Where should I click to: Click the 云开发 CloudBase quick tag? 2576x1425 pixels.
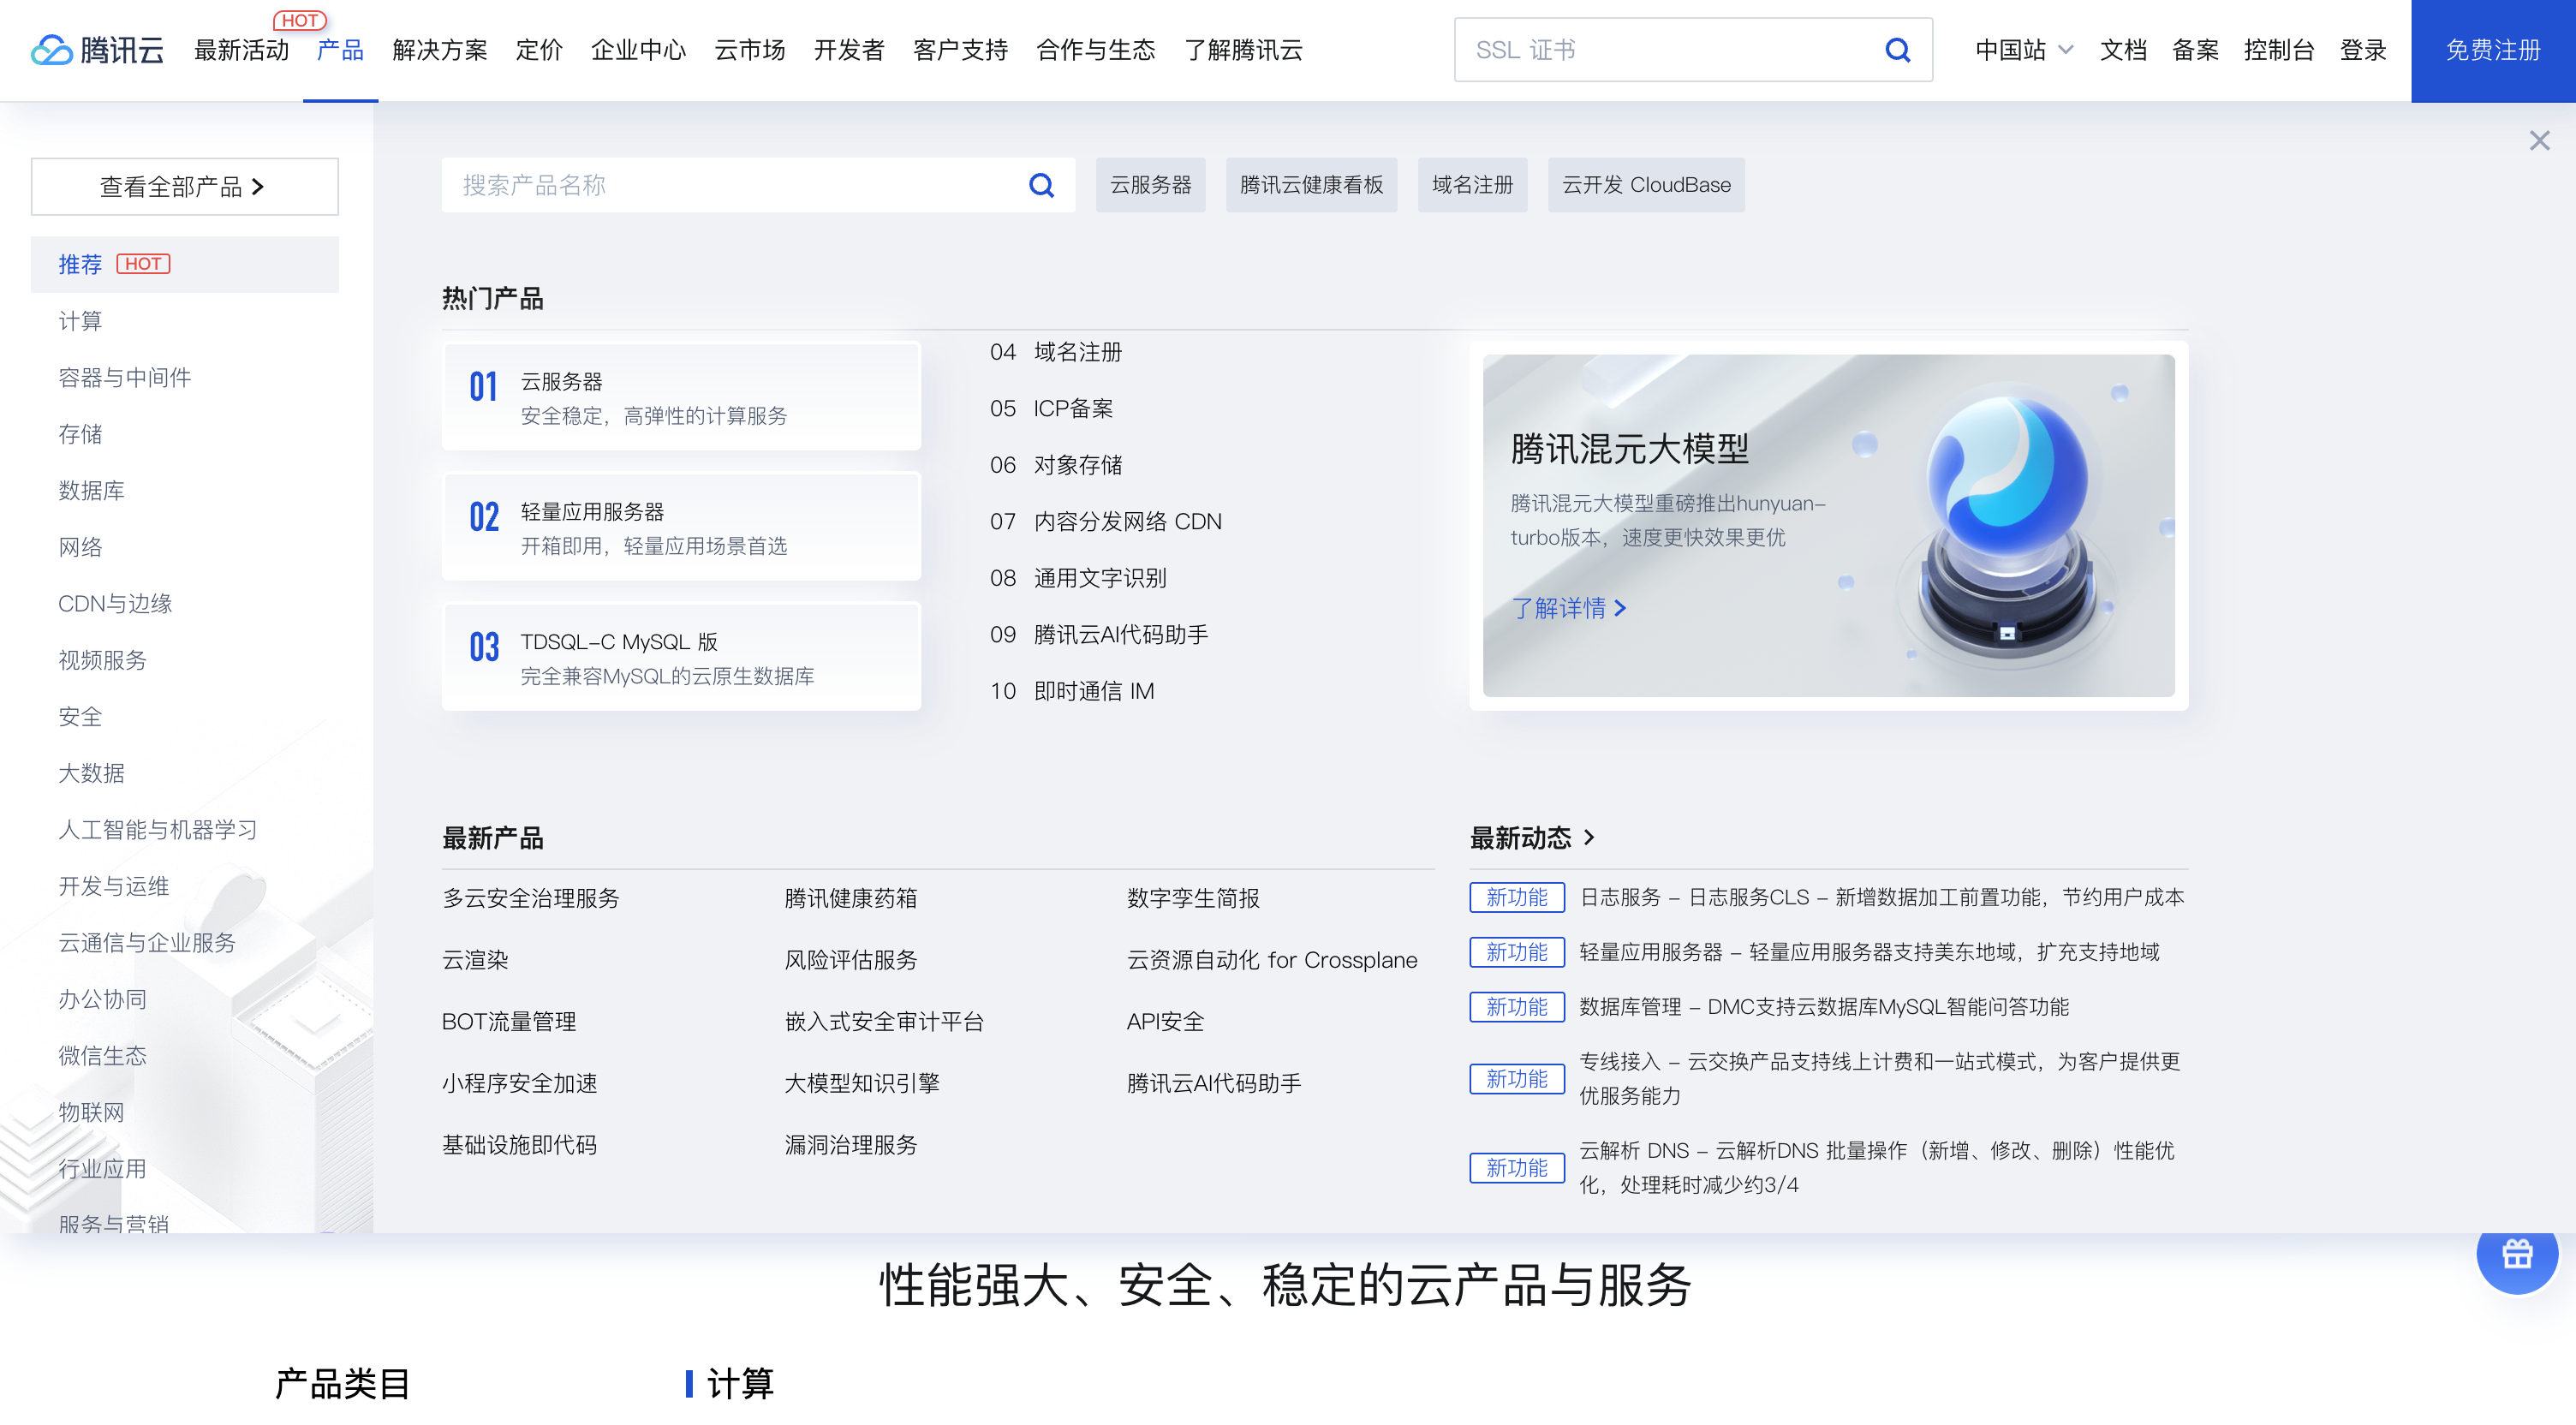coord(1646,185)
